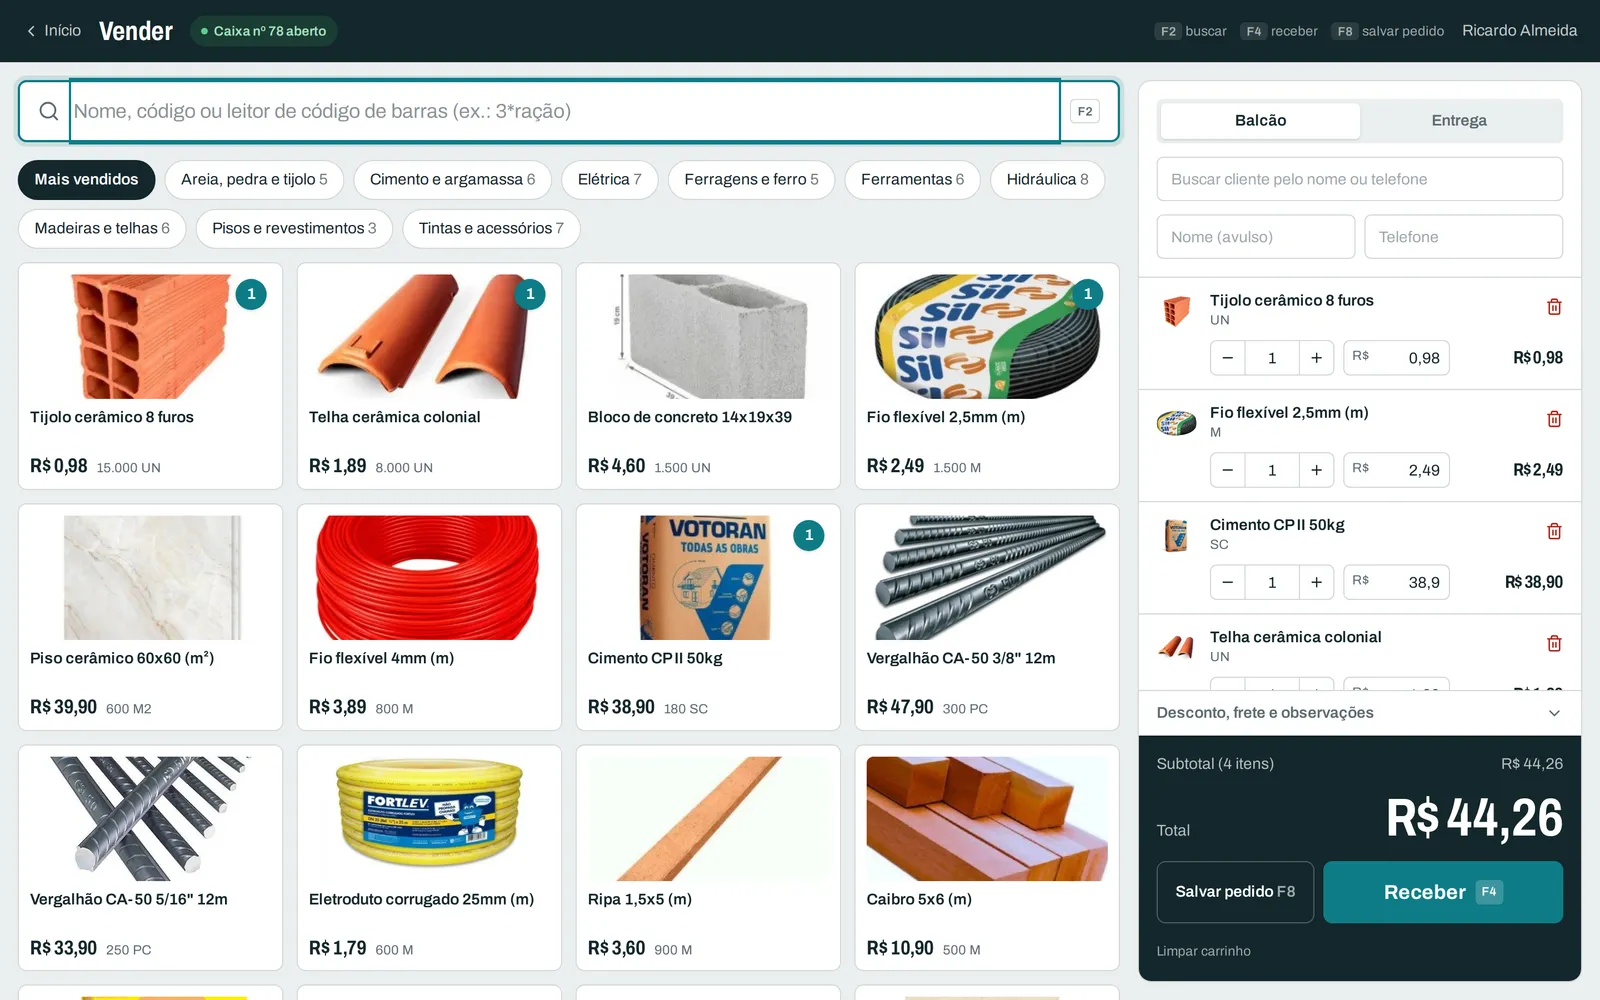Delete Tijolo cerâmico 8 furos from cart
The image size is (1600, 1000).
(x=1554, y=307)
